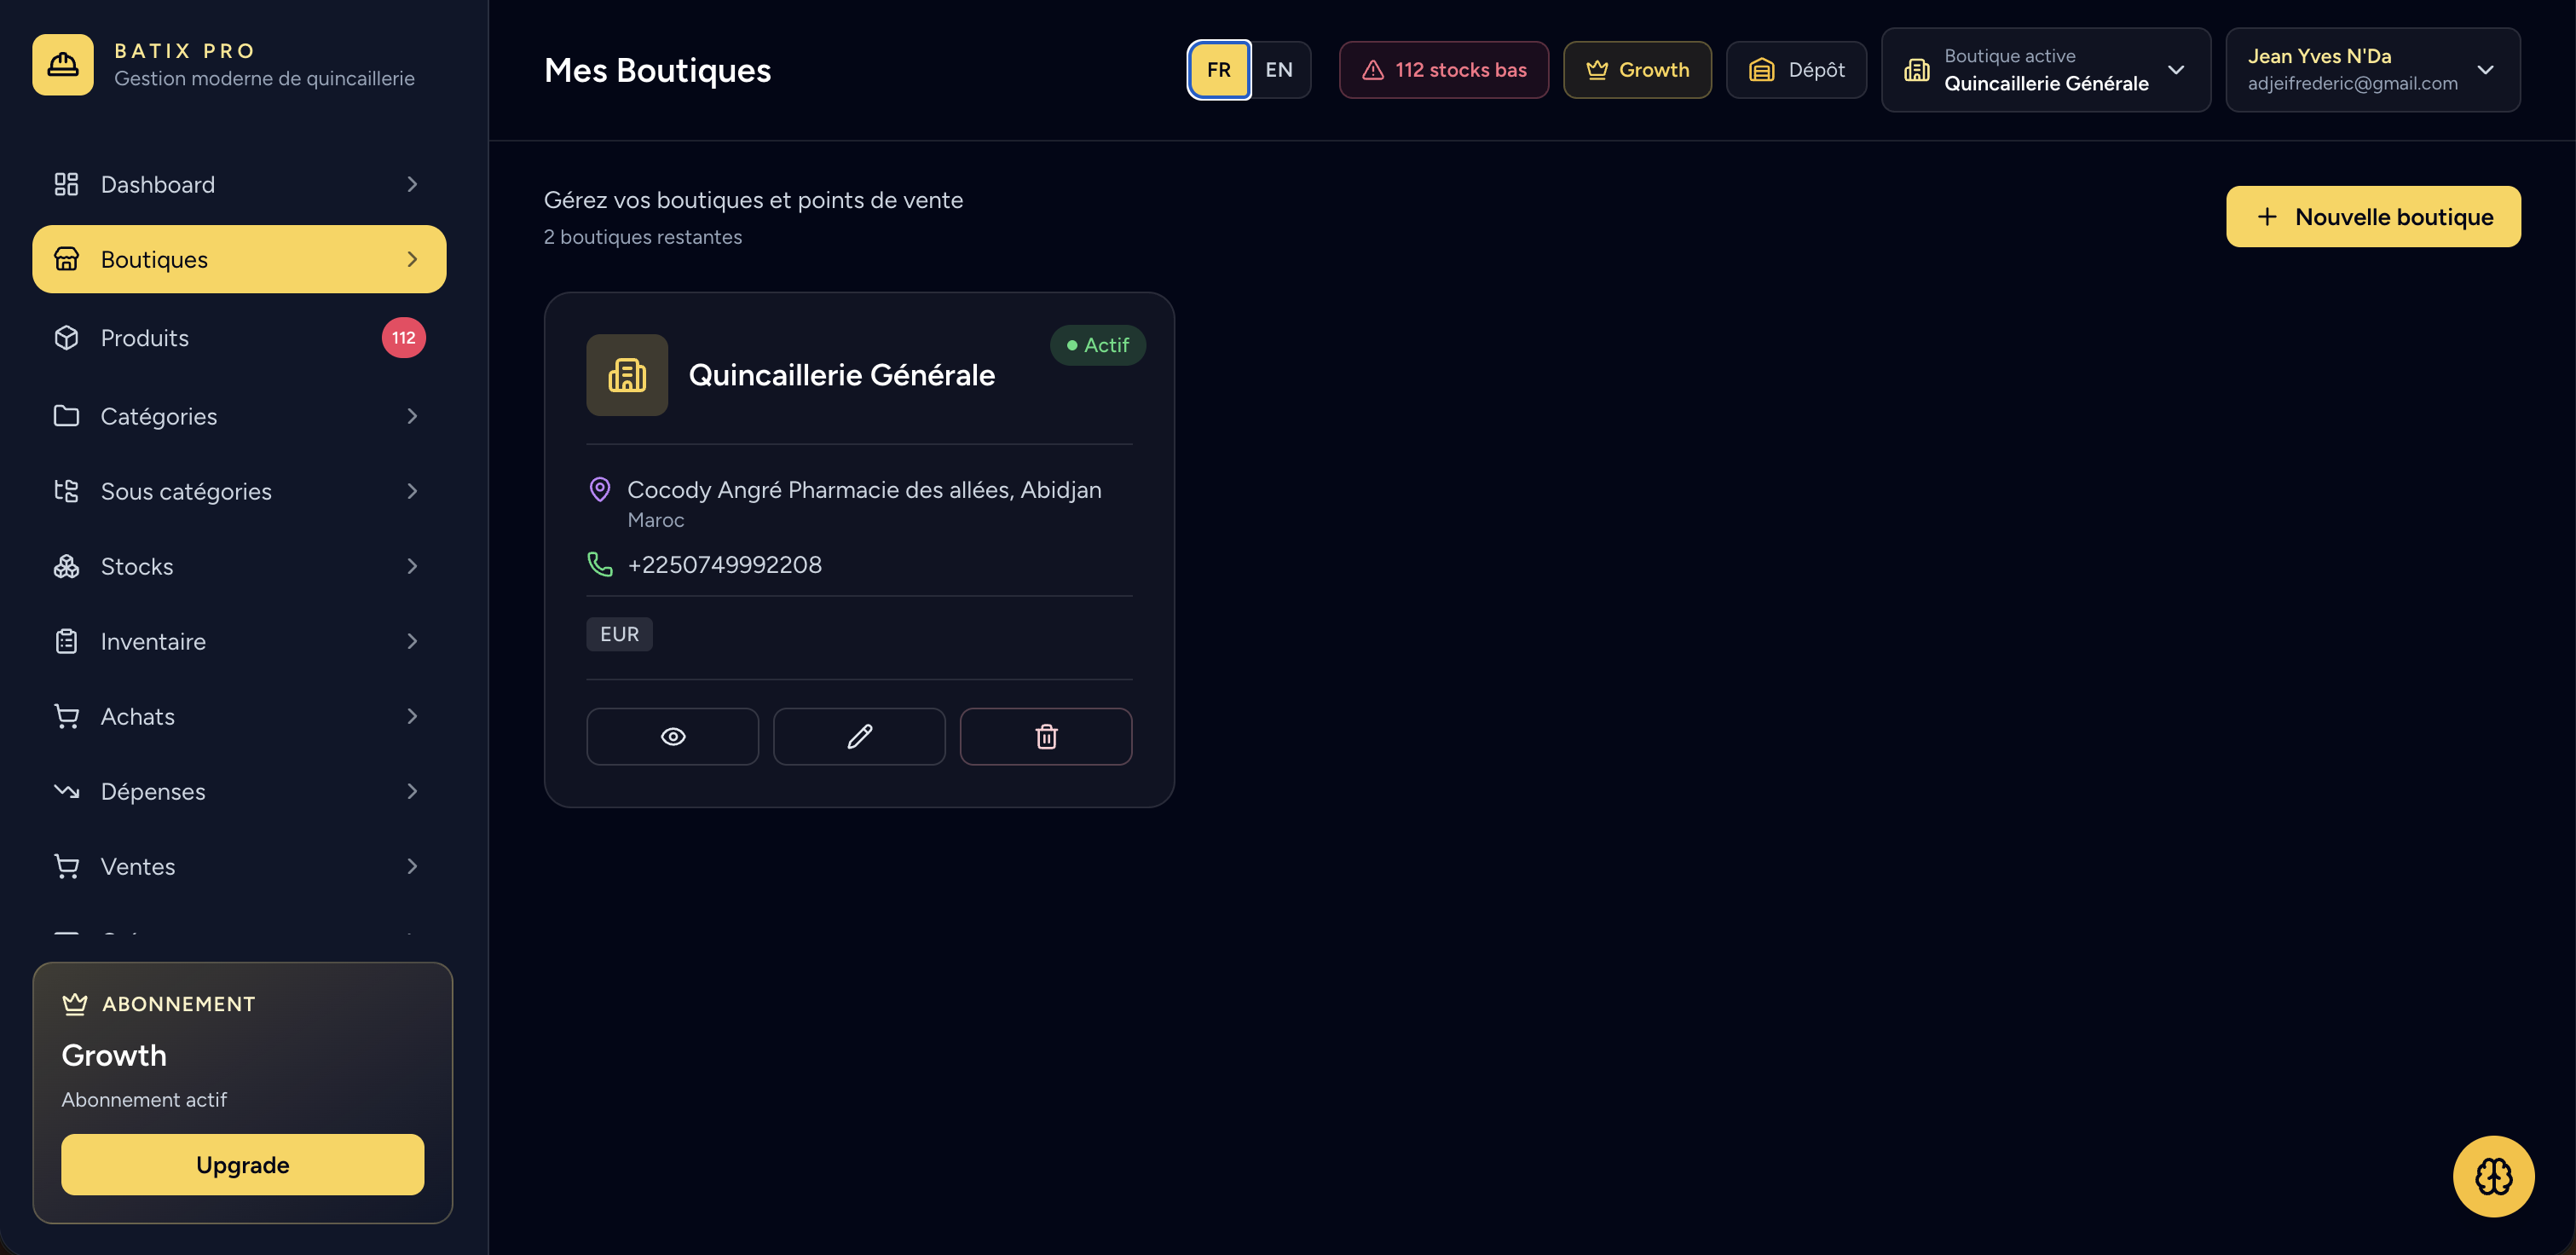Click the EUR currency tag
This screenshot has height=1255, width=2576.
coord(619,634)
